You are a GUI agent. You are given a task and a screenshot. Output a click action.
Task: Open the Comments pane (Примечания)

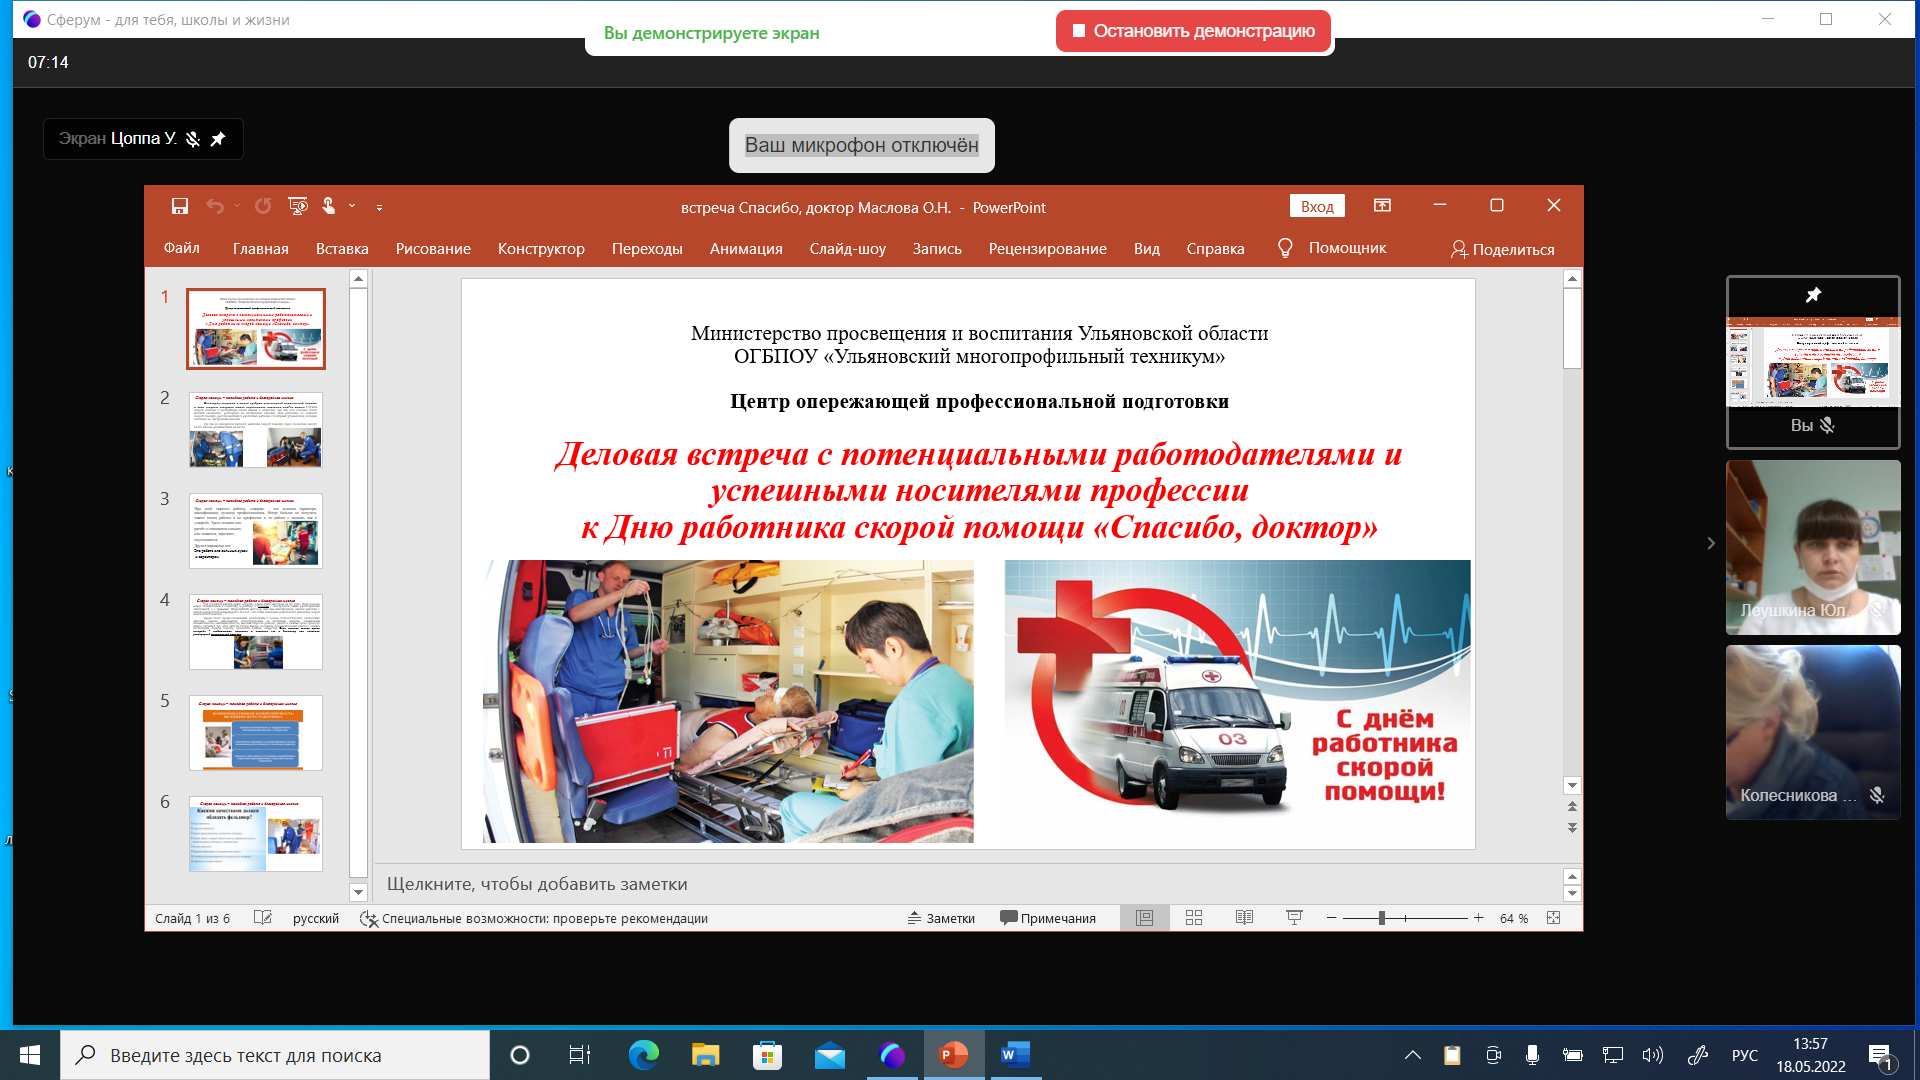click(x=1048, y=918)
